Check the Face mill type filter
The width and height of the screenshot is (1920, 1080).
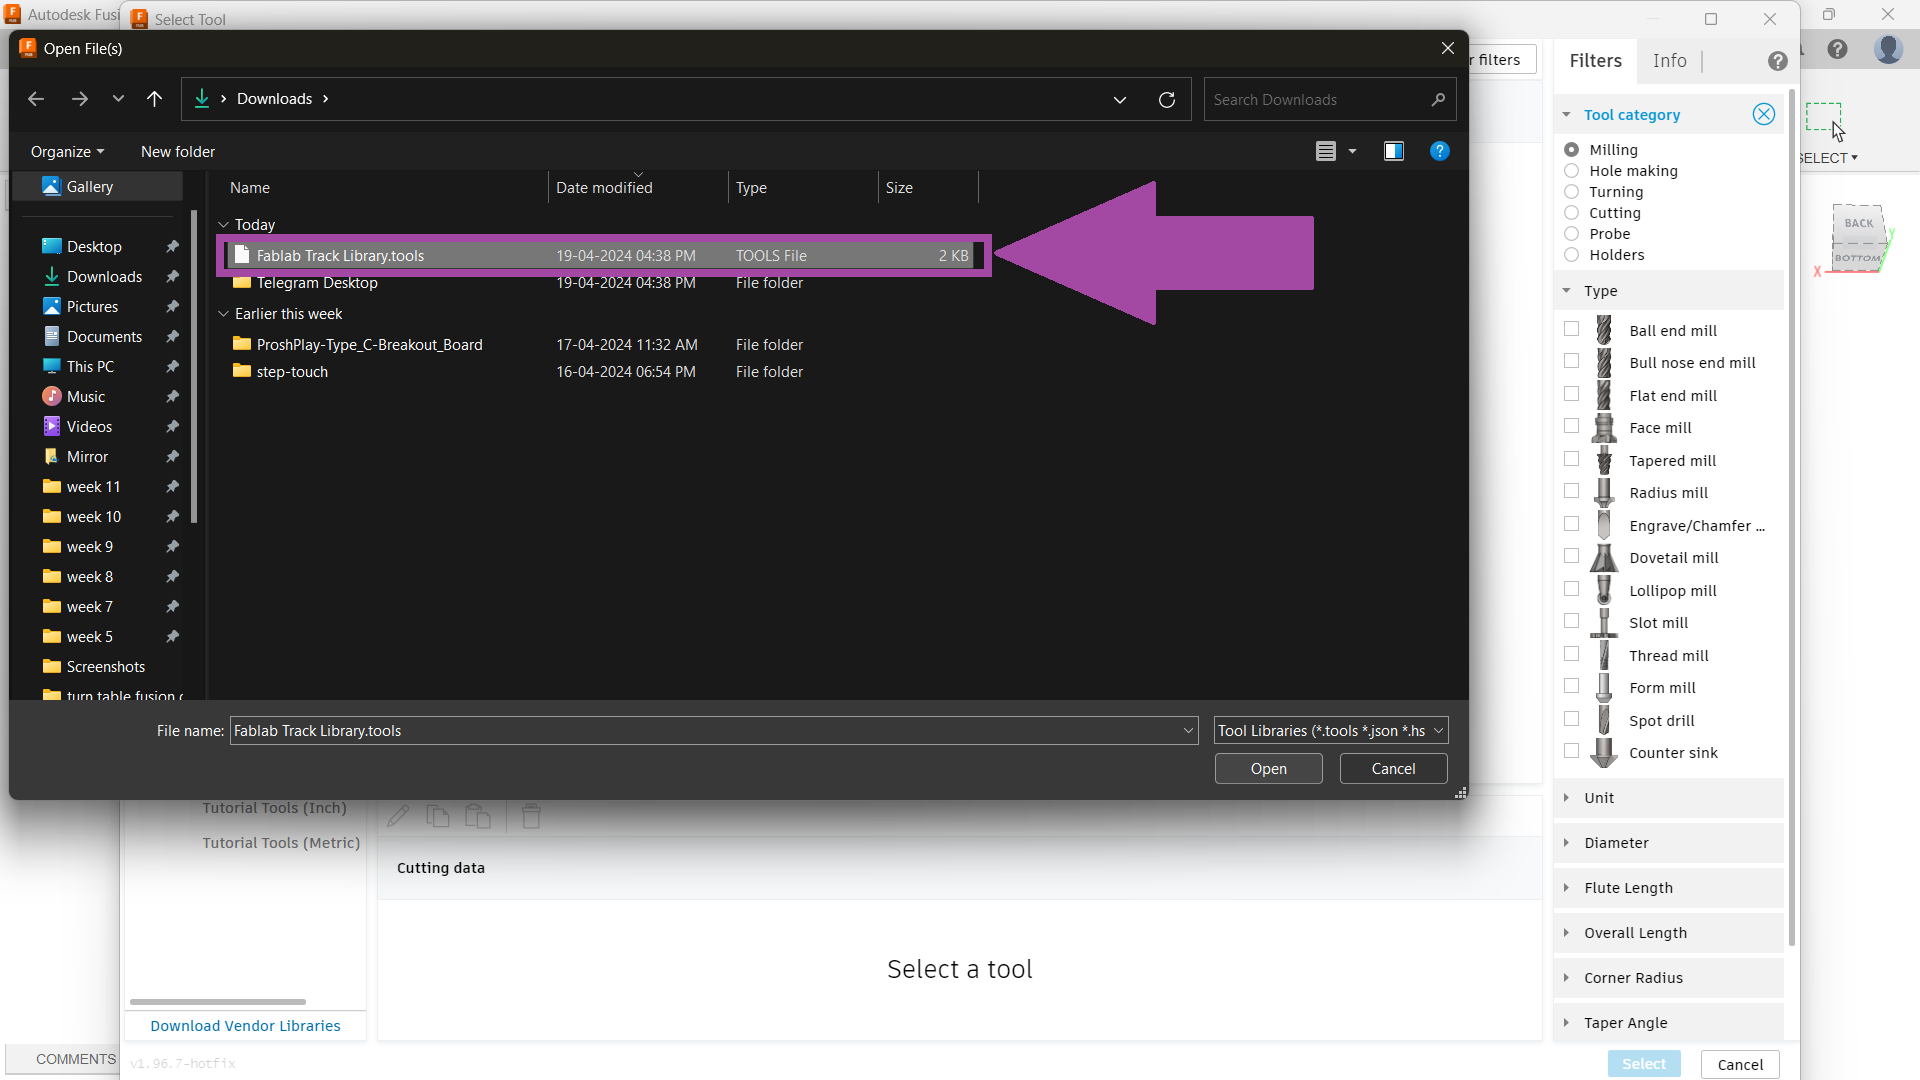click(x=1571, y=427)
